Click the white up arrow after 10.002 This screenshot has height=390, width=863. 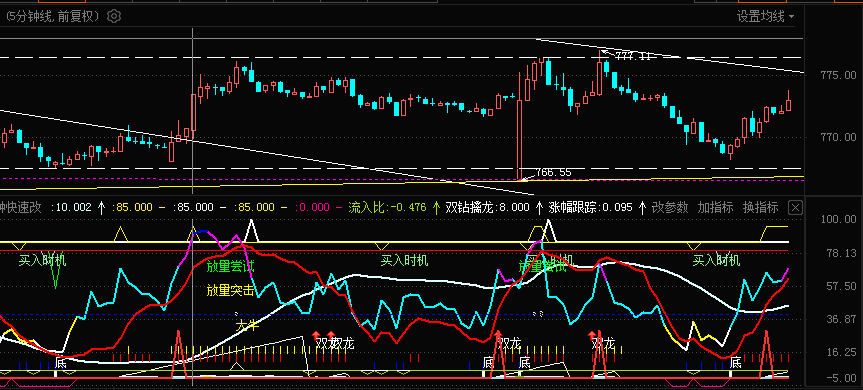pyautogui.click(x=101, y=207)
